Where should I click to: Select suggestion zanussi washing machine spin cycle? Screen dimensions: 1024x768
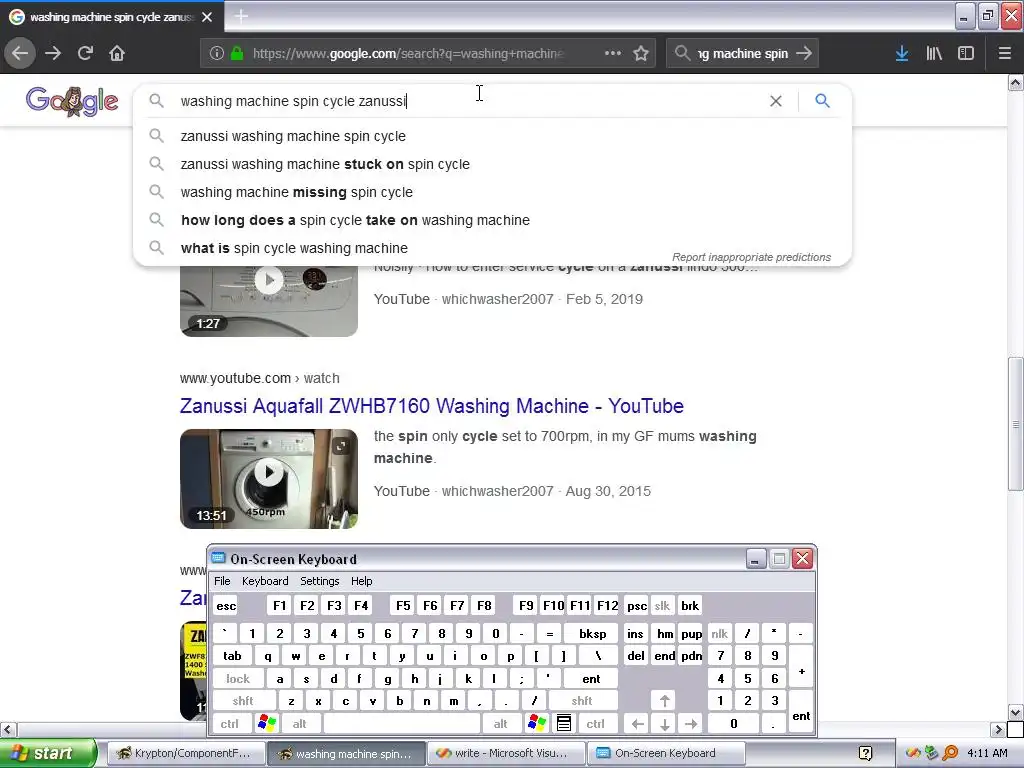[492, 136]
